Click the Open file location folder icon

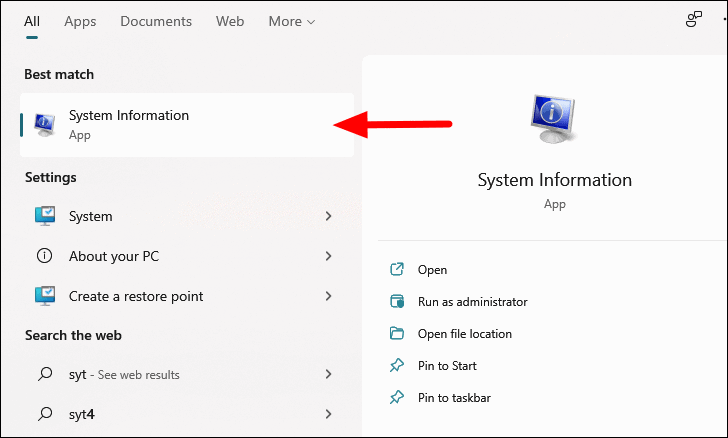[397, 333]
